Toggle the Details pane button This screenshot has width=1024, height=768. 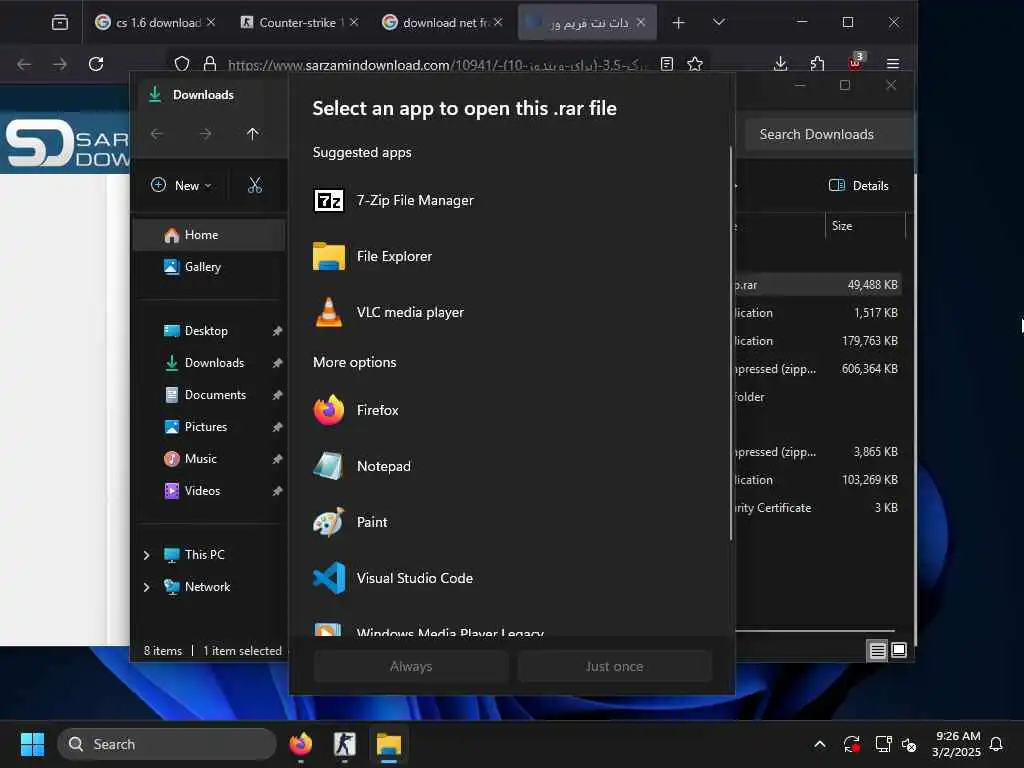859,185
